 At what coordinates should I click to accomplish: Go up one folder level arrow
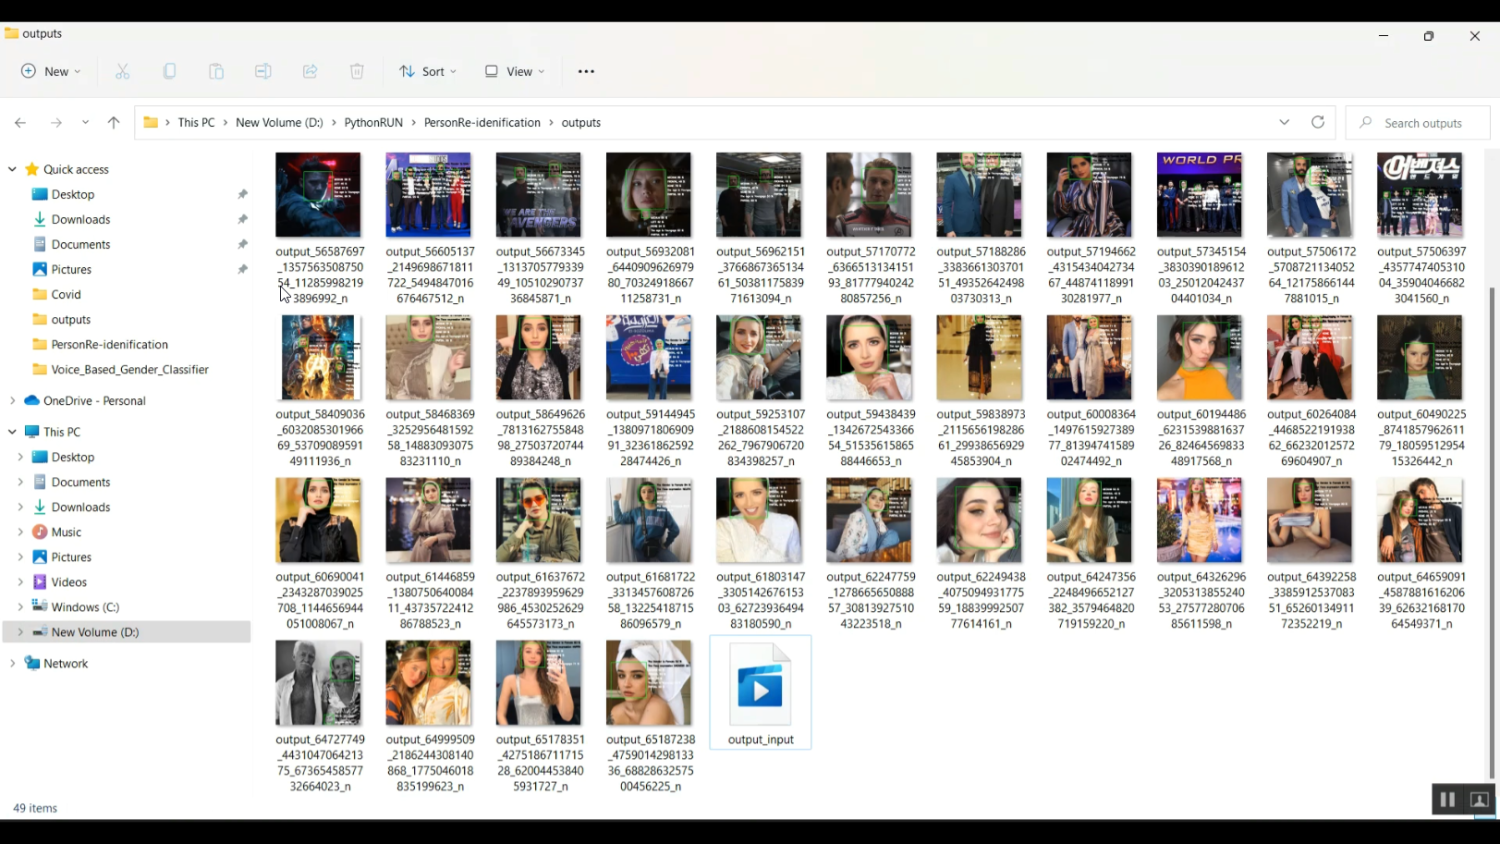tap(114, 122)
